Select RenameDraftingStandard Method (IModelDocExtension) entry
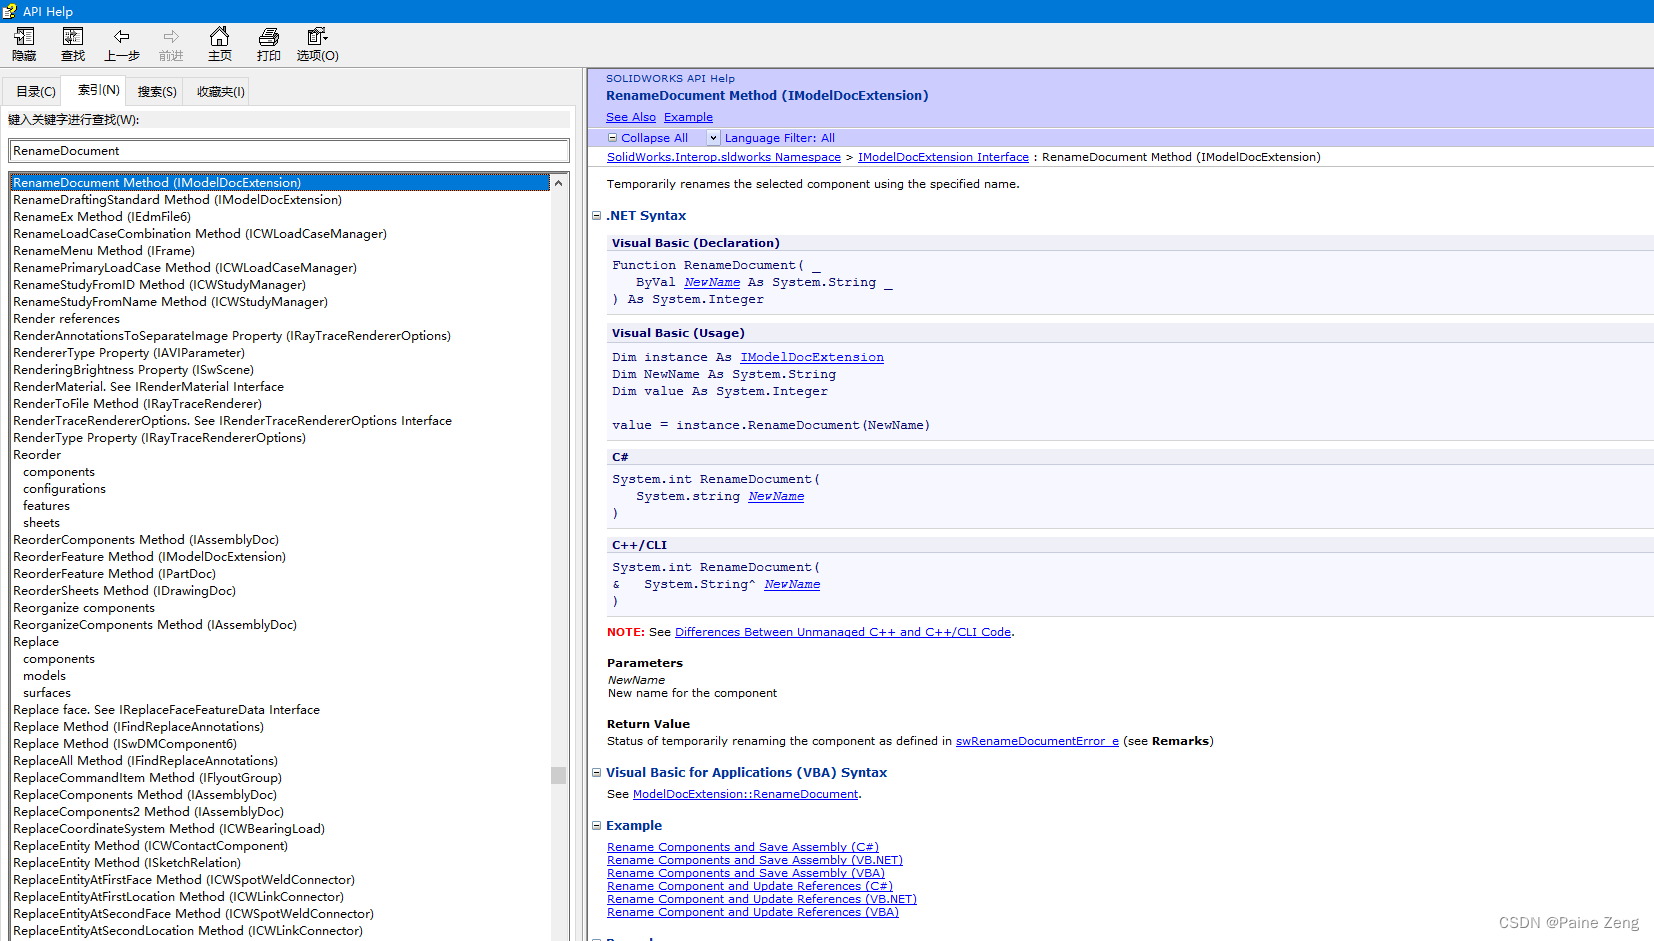This screenshot has height=941, width=1654. [x=177, y=200]
